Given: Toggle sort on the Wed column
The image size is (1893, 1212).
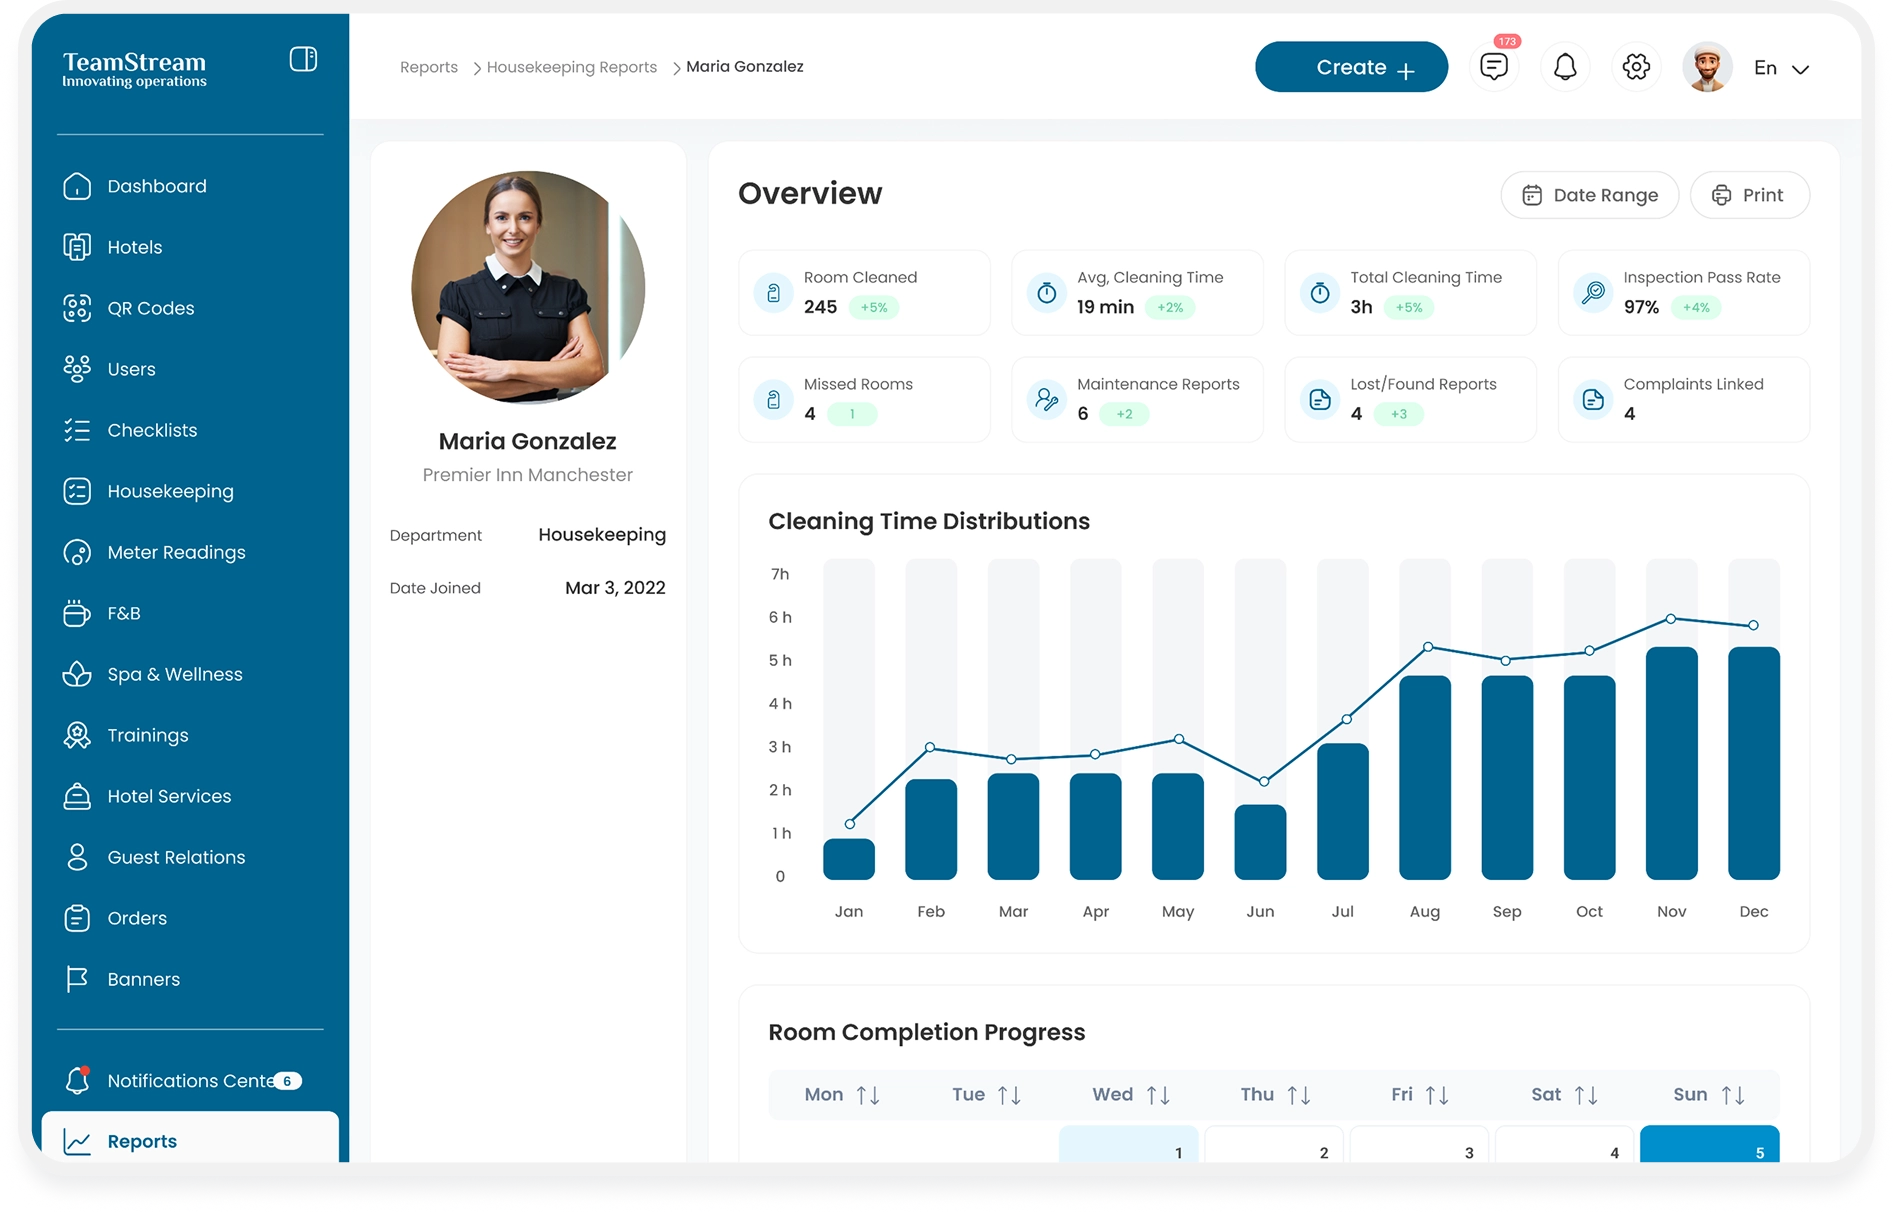Looking at the screenshot, I should point(1158,1095).
